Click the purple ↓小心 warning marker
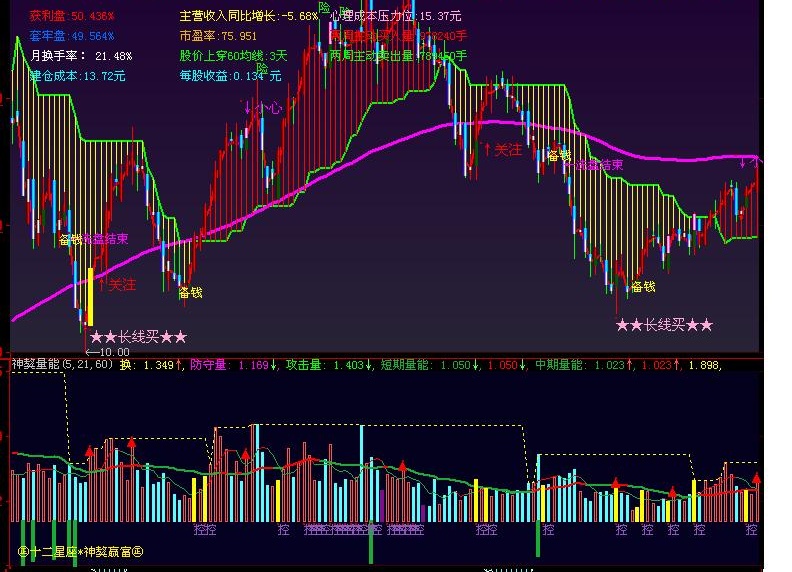The width and height of the screenshot is (792, 572). click(262, 108)
